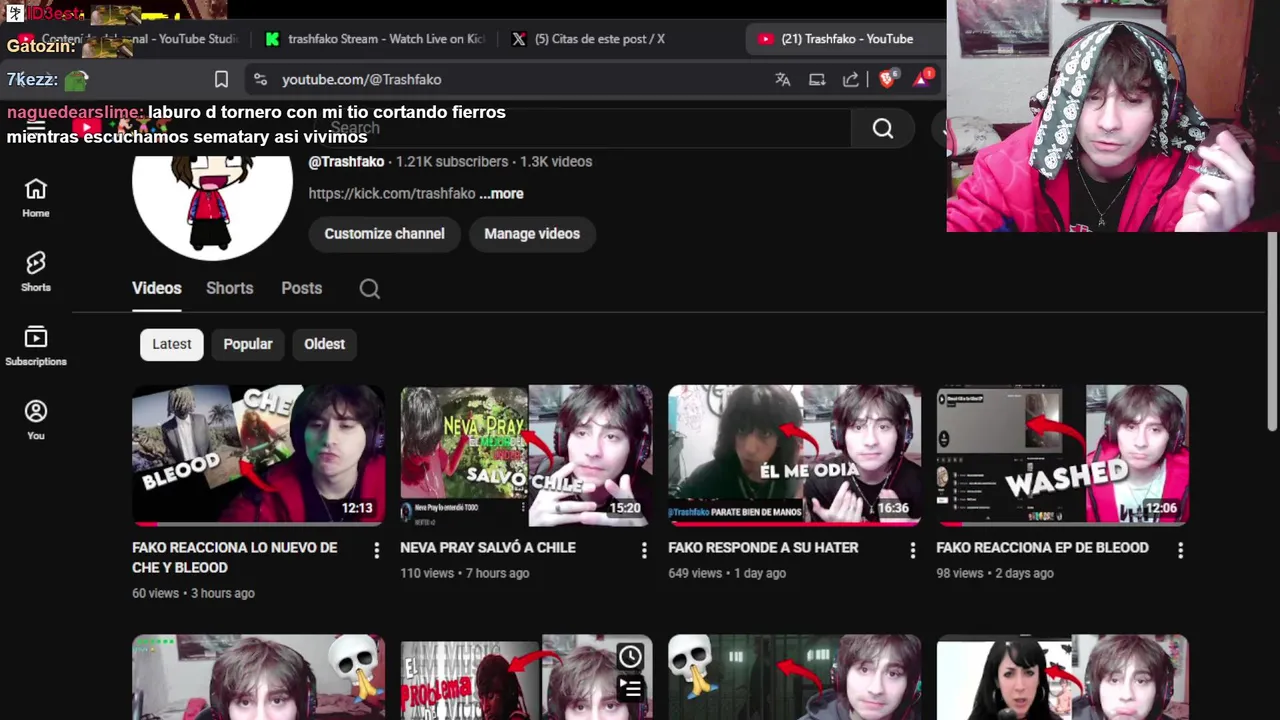Click the '98 views • 2 days ago' text

pyautogui.click(x=995, y=574)
